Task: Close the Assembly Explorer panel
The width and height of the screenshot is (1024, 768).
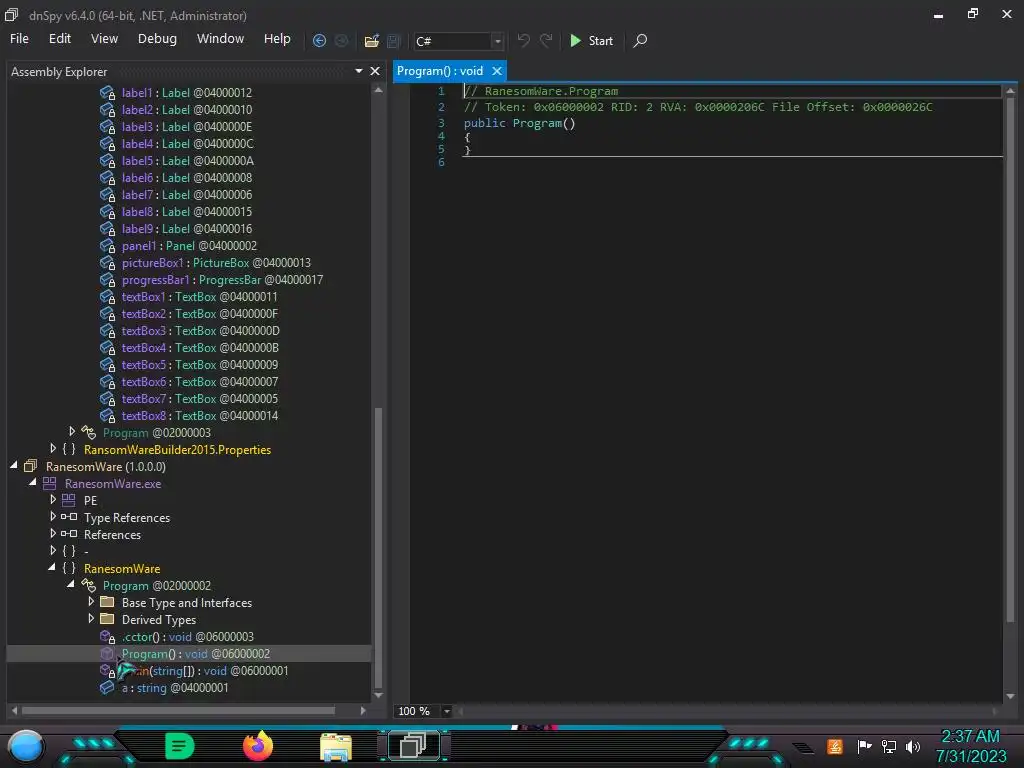Action: coord(375,71)
